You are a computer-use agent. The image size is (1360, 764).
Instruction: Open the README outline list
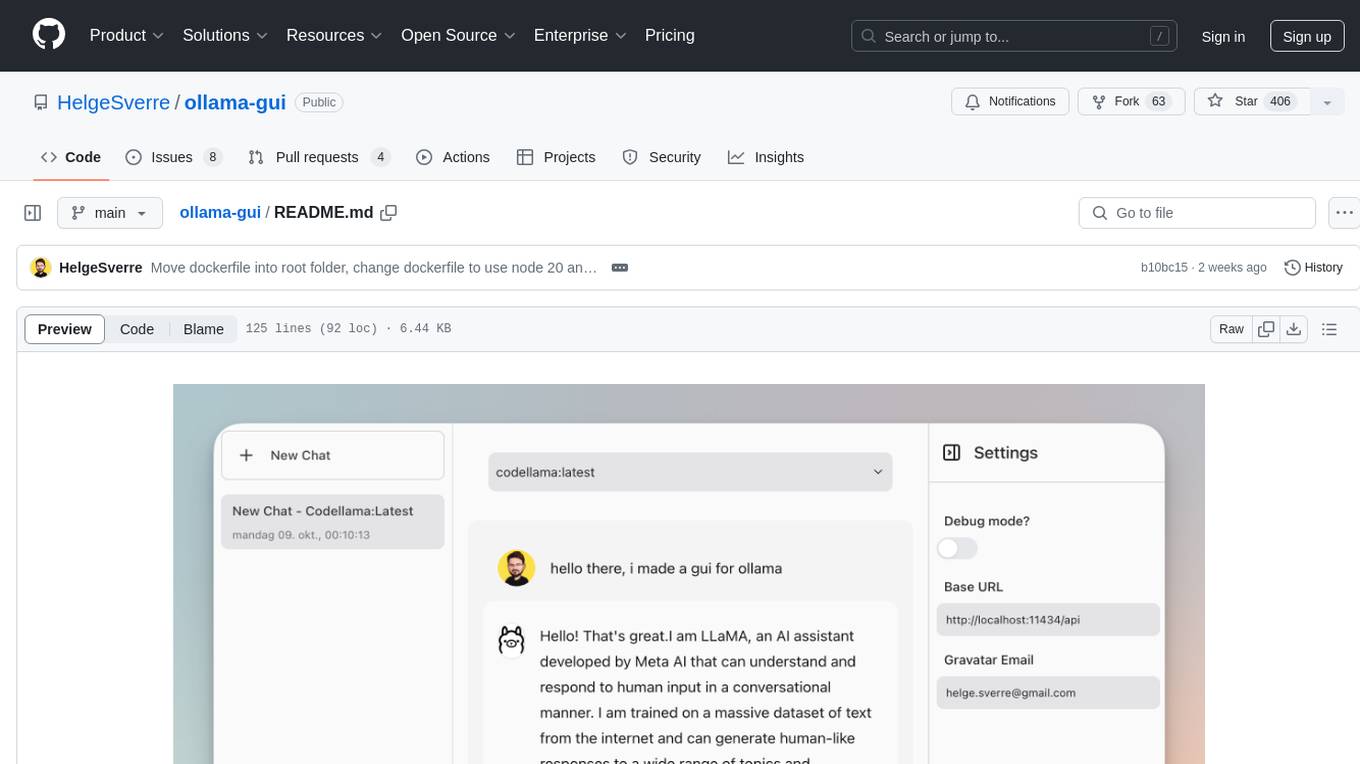click(1329, 329)
